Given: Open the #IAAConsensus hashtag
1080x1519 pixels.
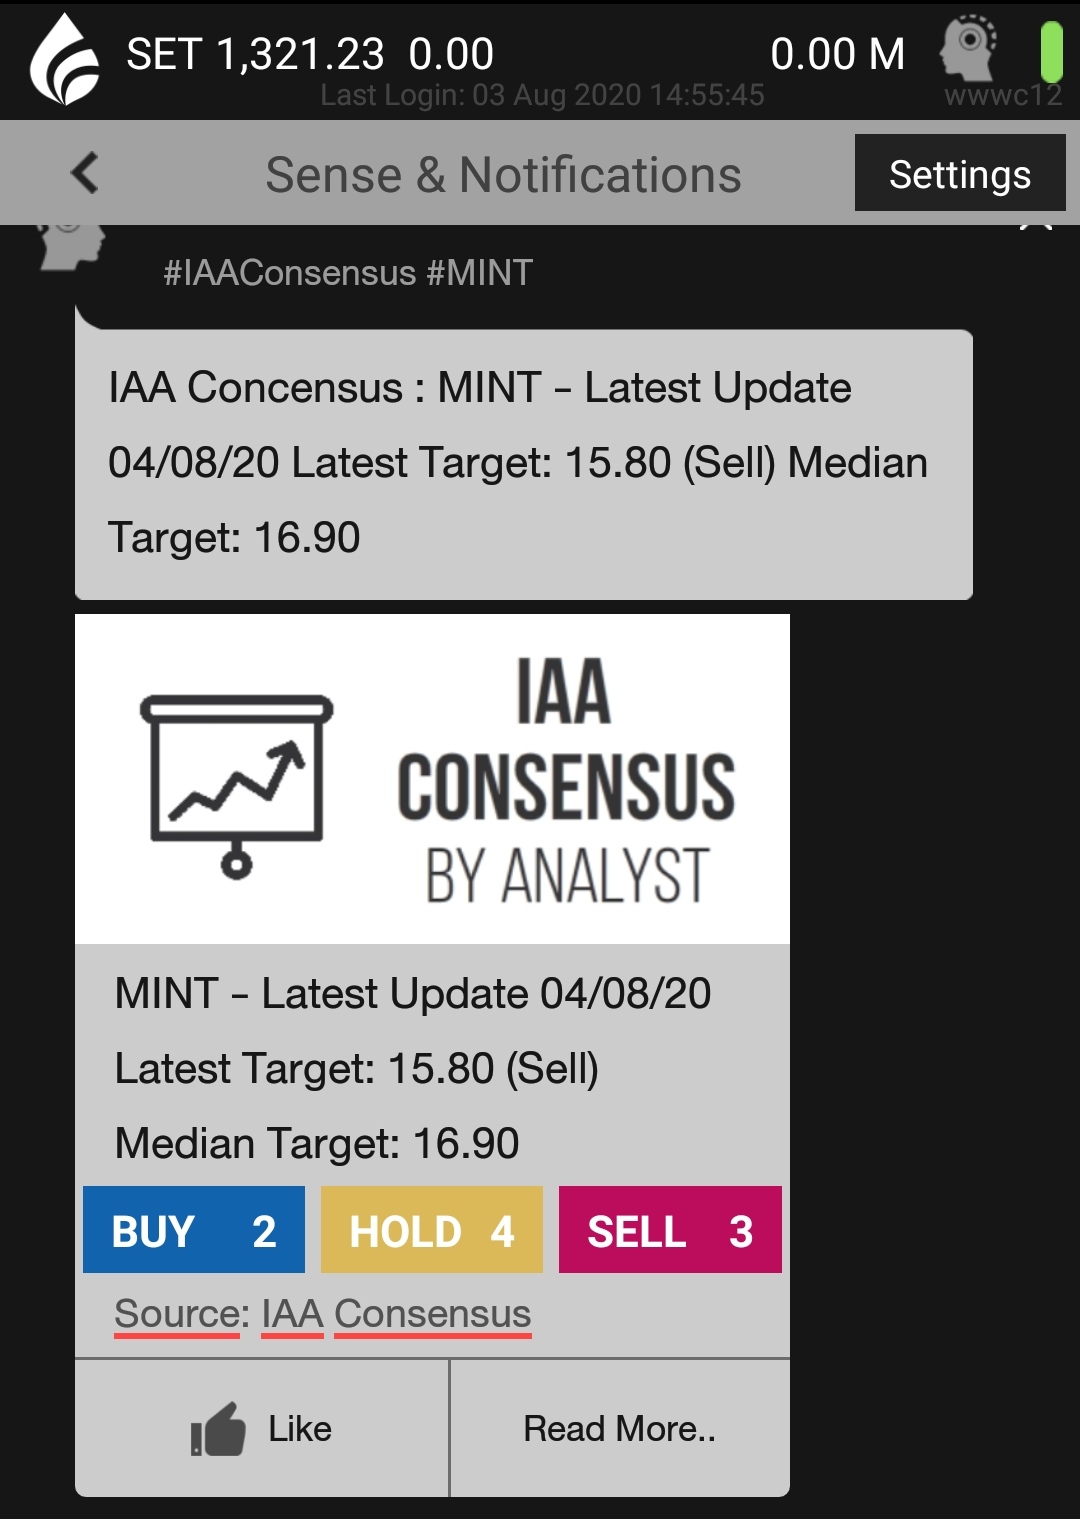Looking at the screenshot, I should pyautogui.click(x=289, y=273).
